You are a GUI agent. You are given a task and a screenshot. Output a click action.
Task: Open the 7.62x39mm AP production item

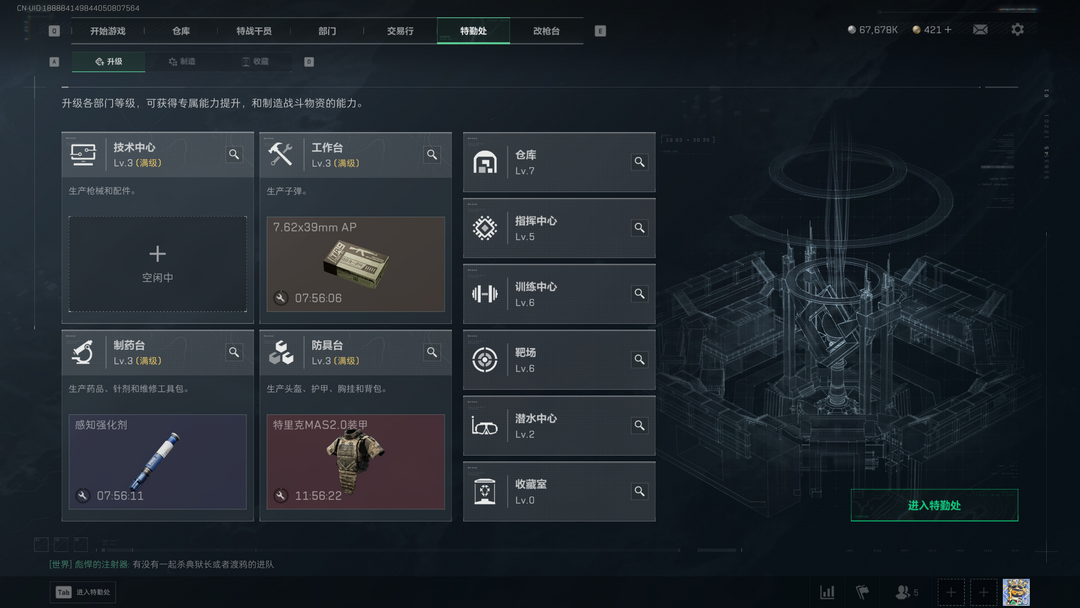coord(355,264)
